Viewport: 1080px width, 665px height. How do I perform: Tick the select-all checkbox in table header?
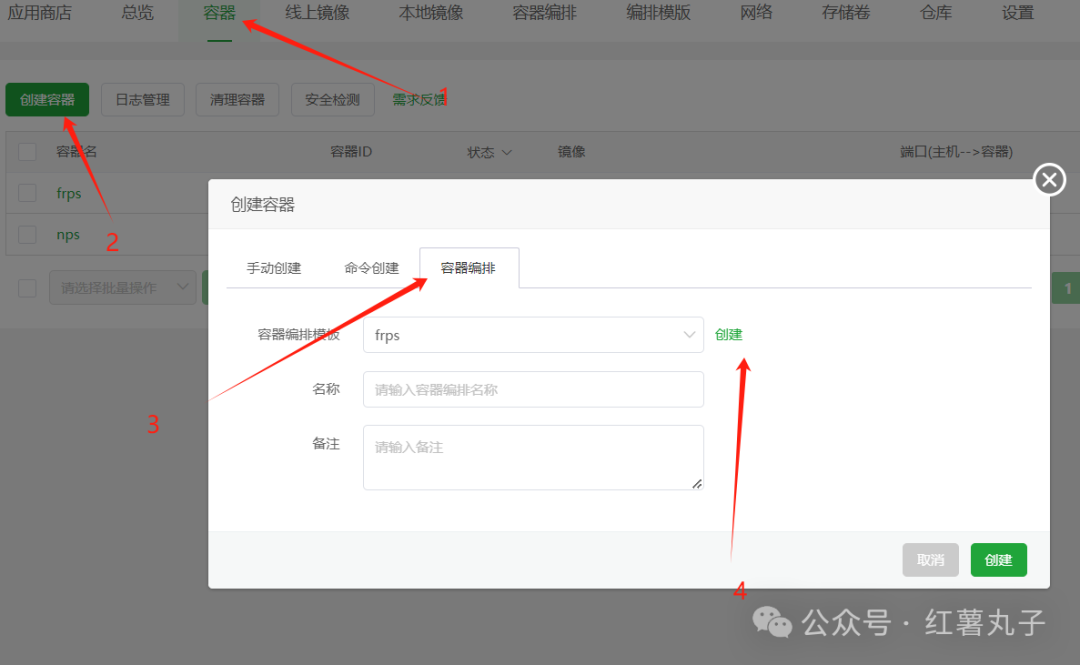(x=27, y=152)
